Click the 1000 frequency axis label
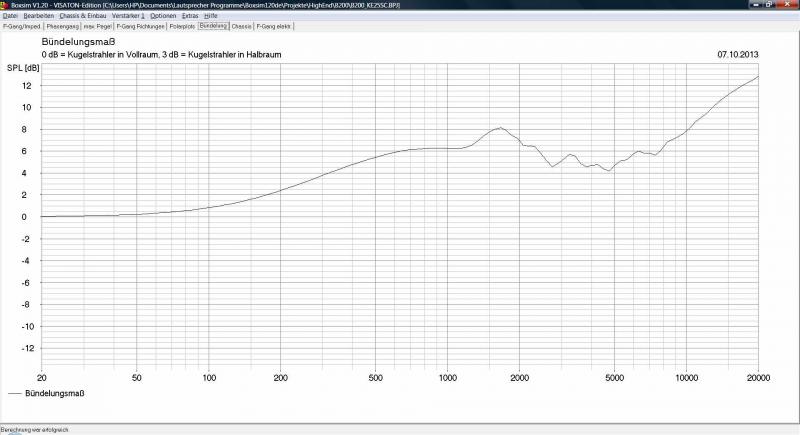 point(447,378)
